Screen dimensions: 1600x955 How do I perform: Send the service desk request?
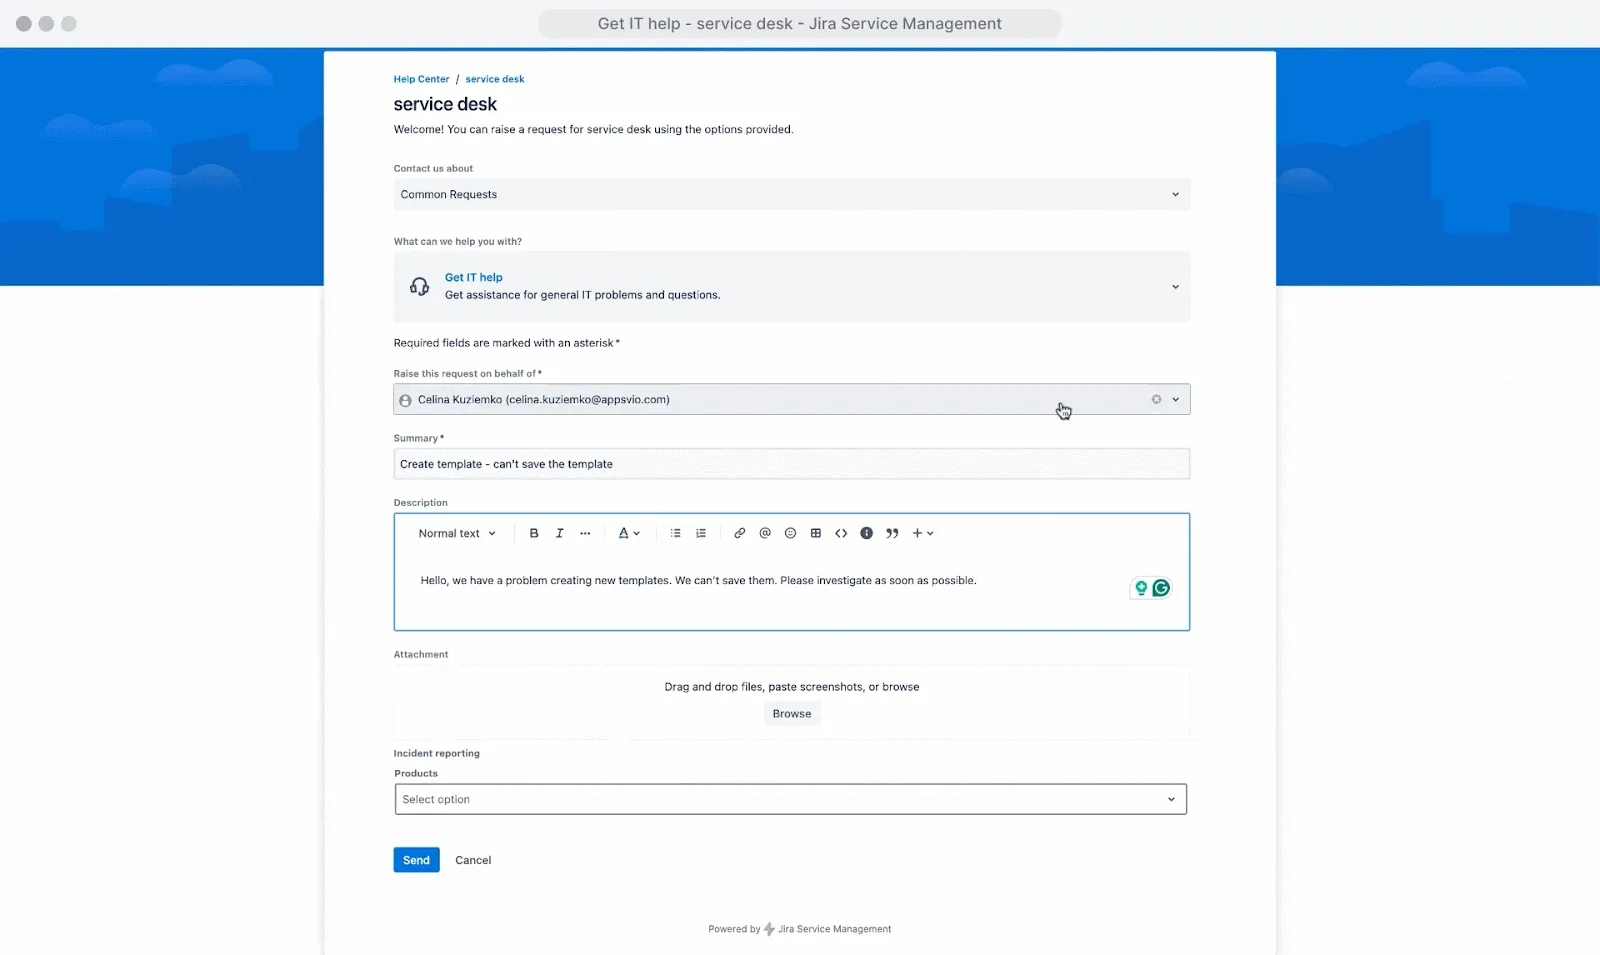coord(416,859)
